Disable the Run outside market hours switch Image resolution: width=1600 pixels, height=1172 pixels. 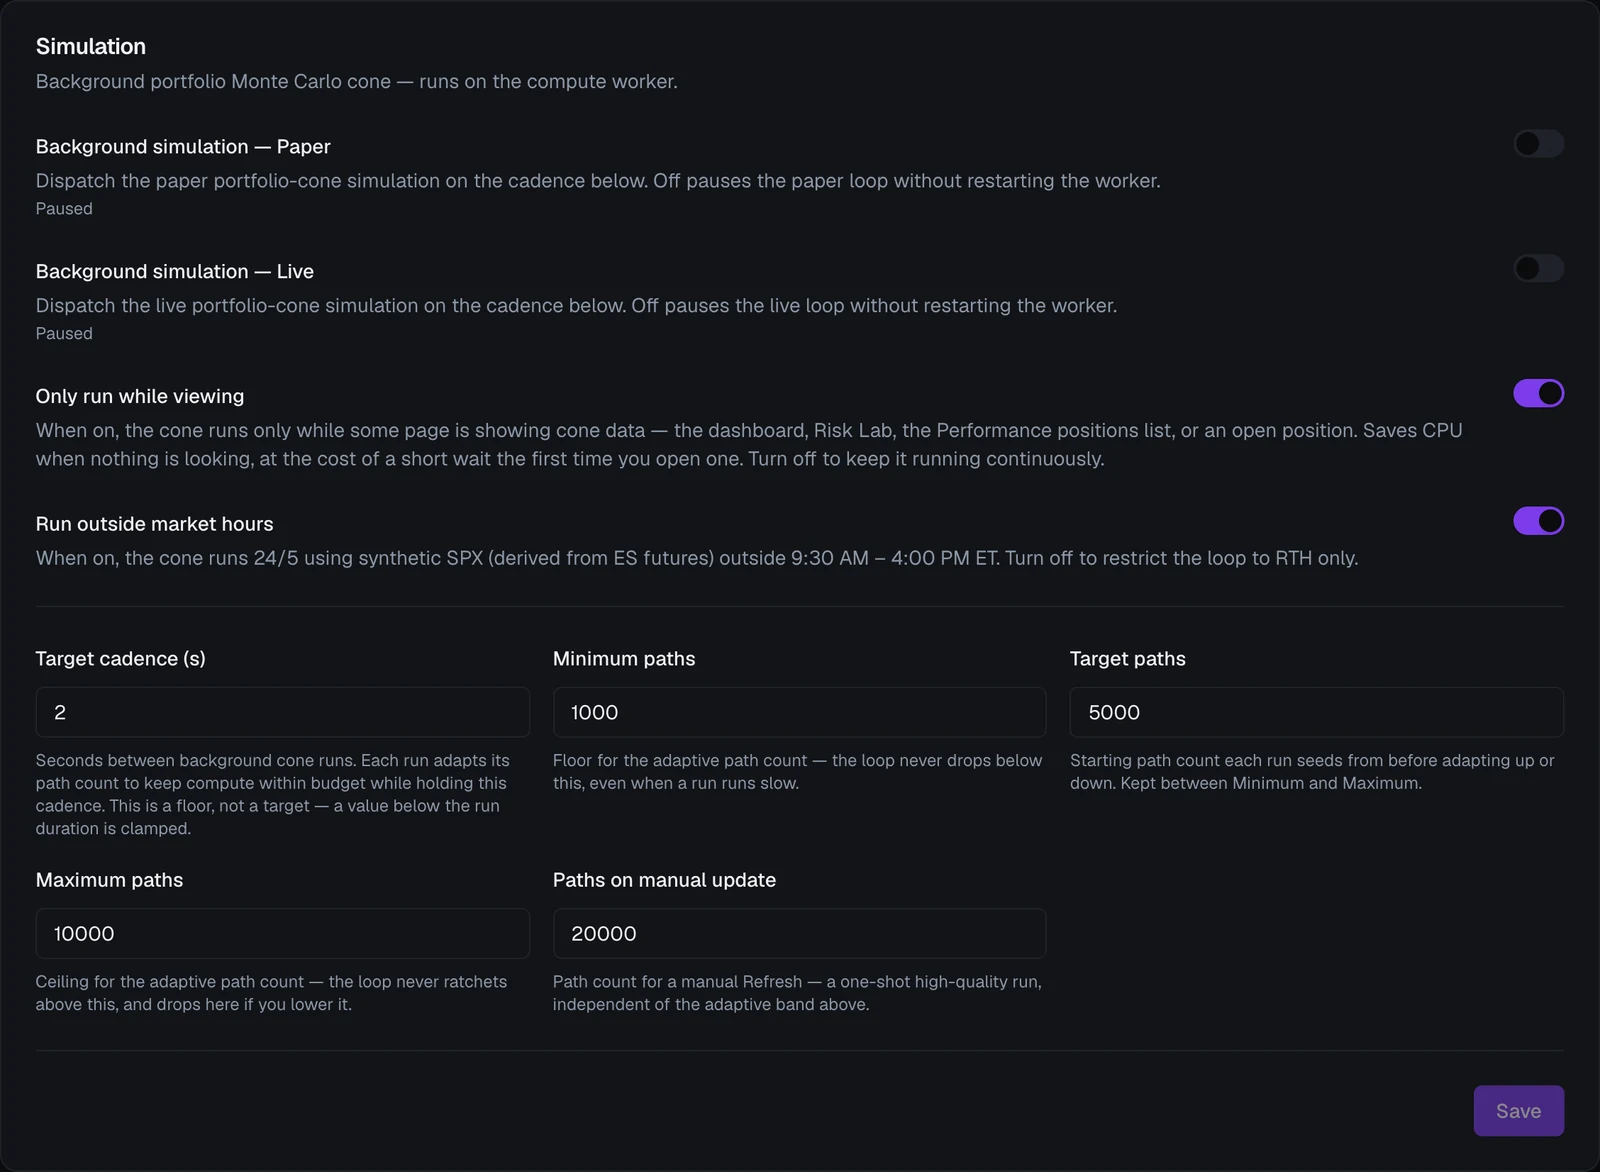1538,521
